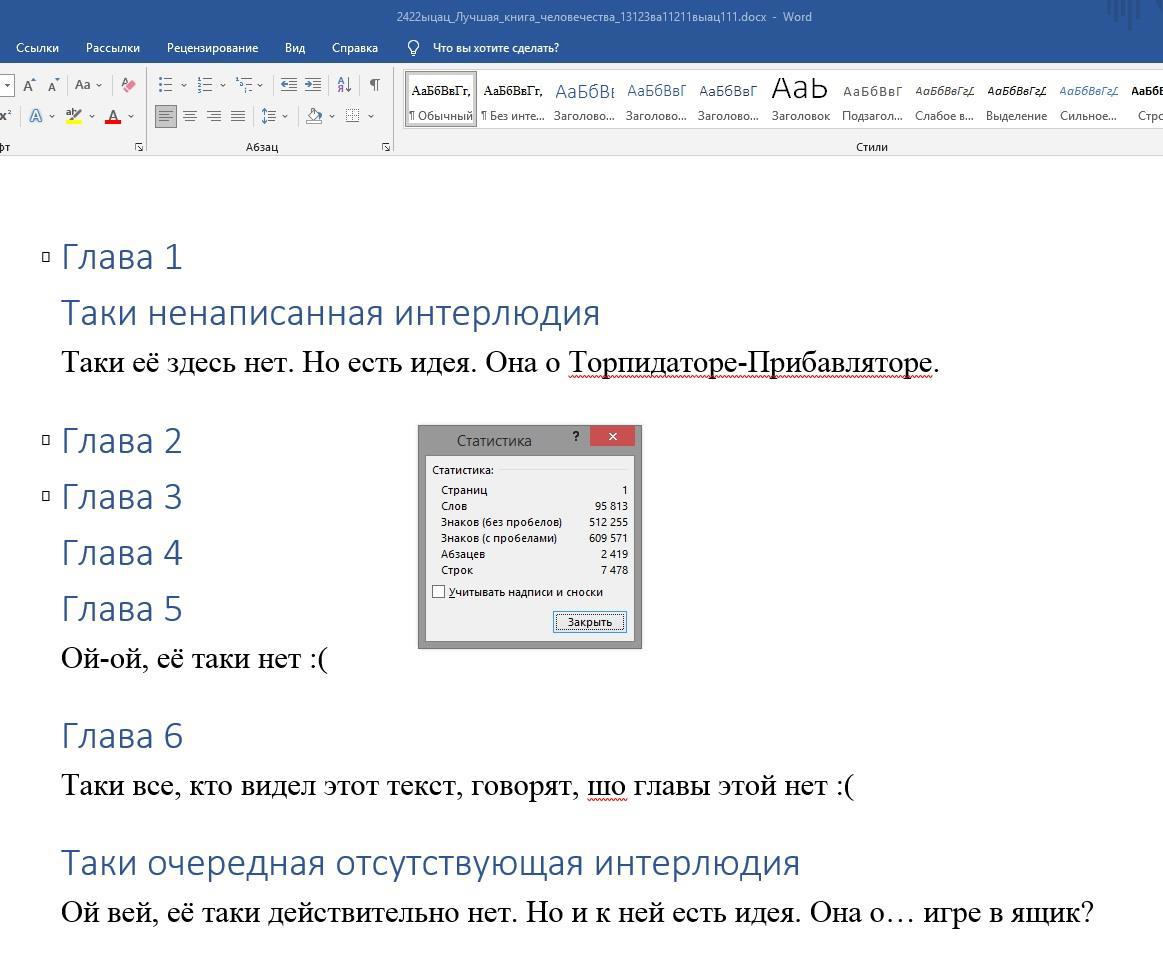This screenshot has width=1163, height=971.
Task: Click the Increase Font Size icon
Action: tap(29, 85)
